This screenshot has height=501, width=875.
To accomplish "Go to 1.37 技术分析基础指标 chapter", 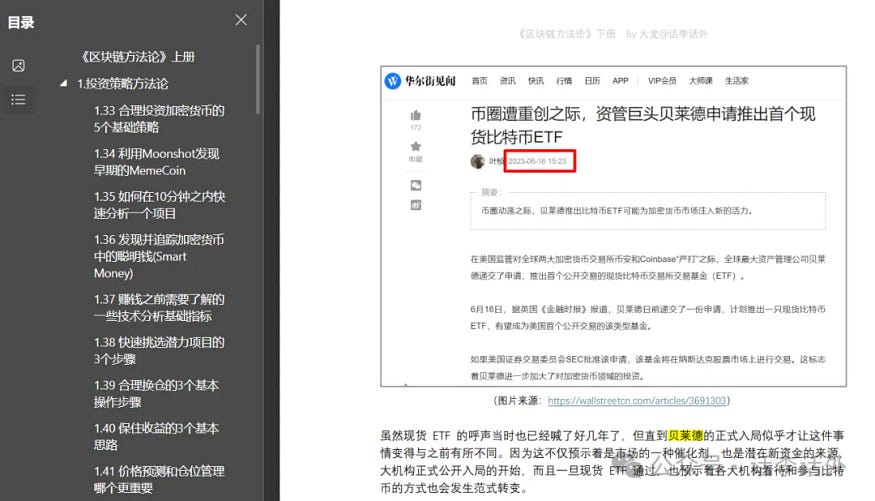I will (159, 307).
